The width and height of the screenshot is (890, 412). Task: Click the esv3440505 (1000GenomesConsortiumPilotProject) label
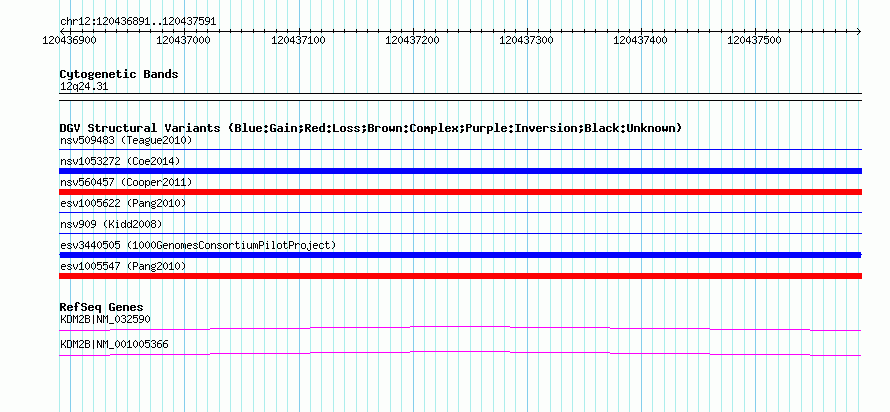tap(198, 245)
